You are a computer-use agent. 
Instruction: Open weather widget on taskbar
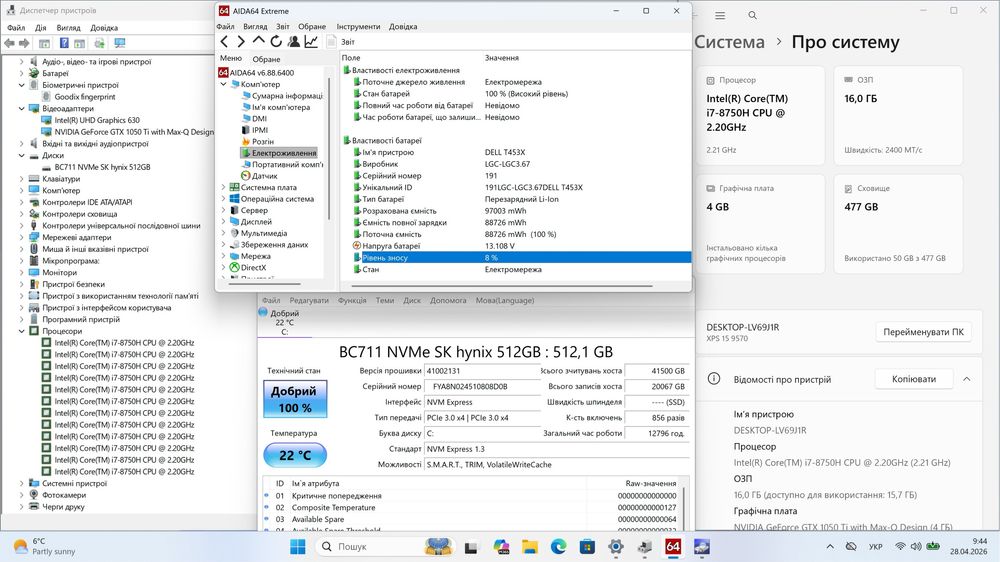coord(45,546)
